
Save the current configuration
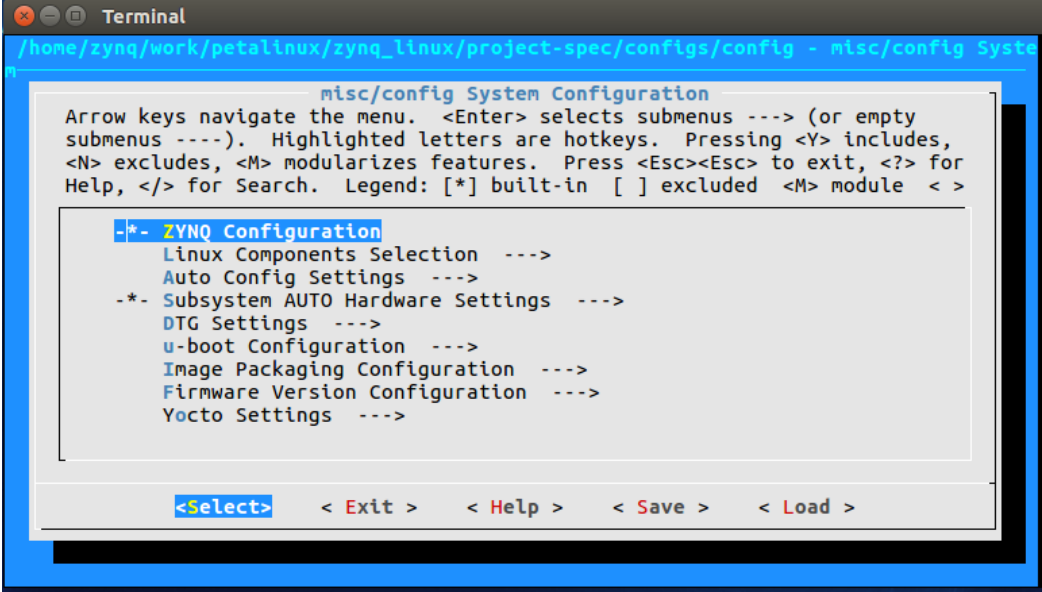click(x=658, y=507)
